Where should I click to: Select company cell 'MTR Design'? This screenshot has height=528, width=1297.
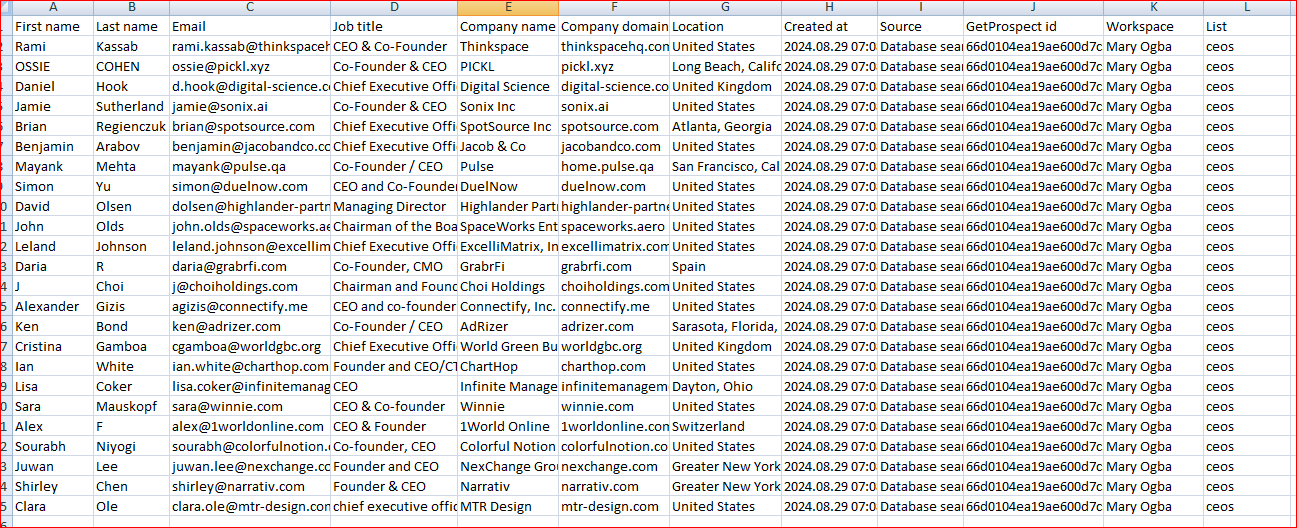[x=508, y=506]
